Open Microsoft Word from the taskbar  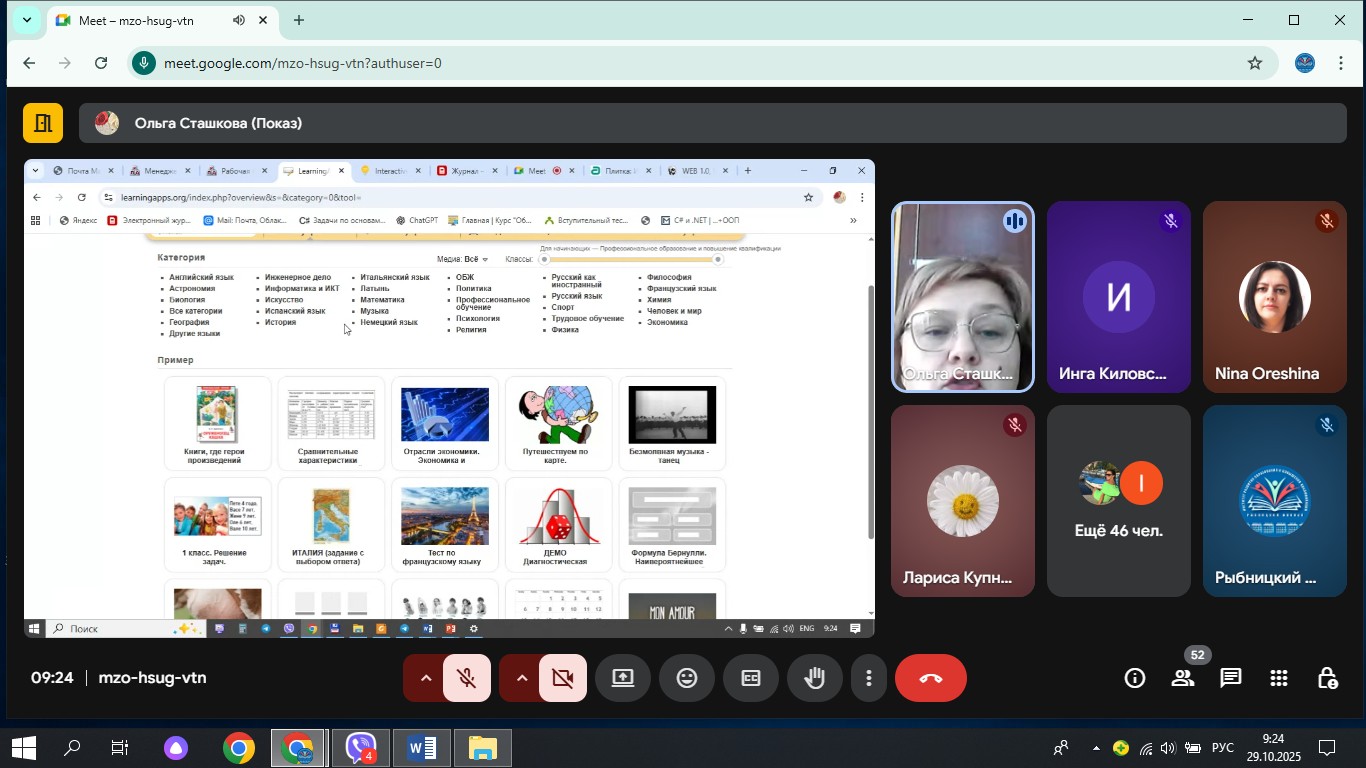(x=422, y=748)
